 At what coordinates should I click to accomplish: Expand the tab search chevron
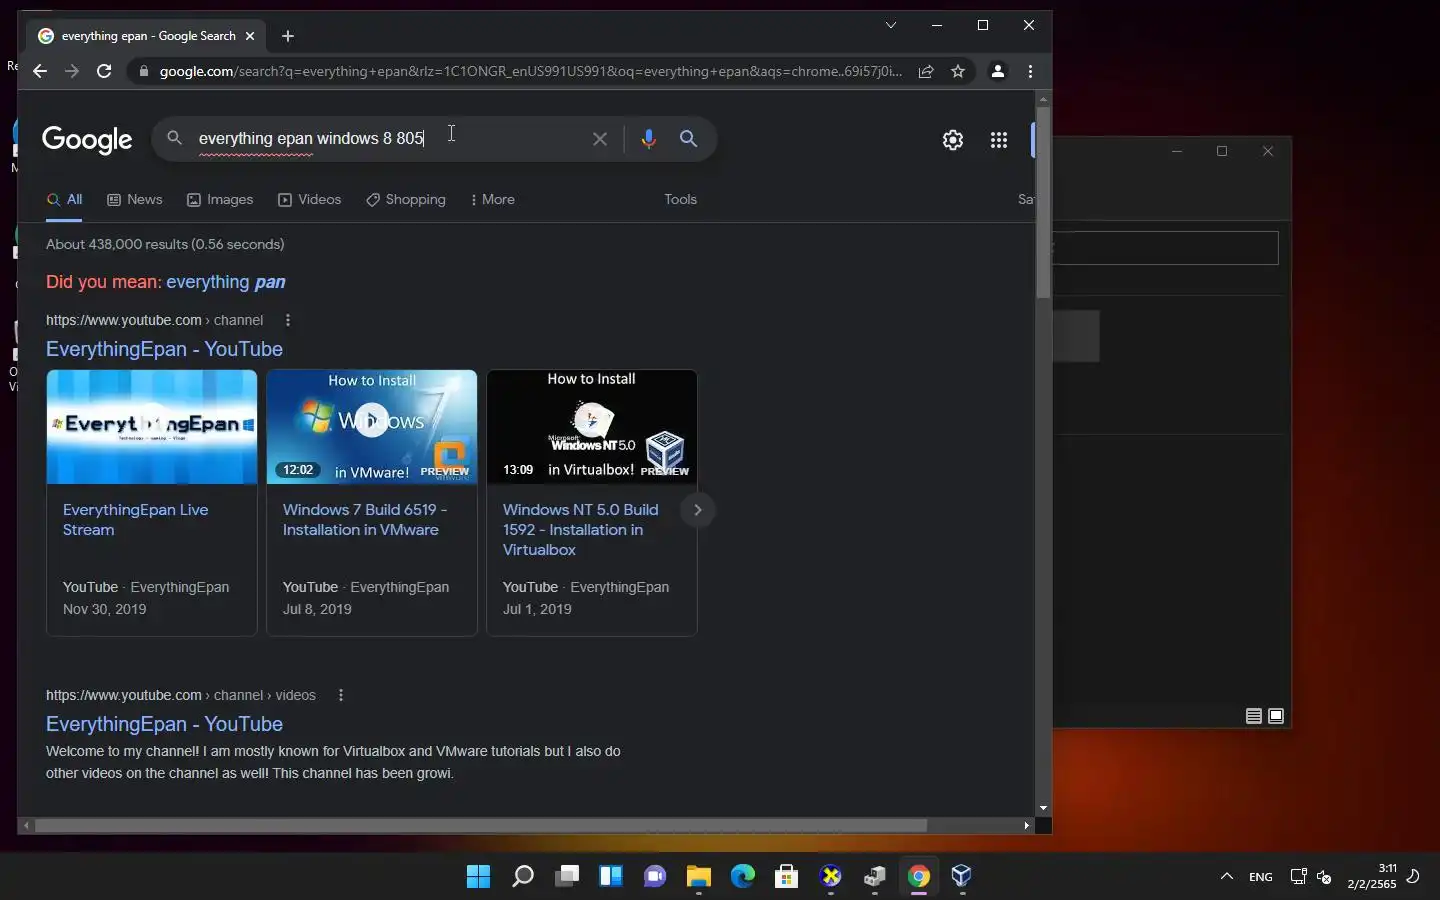(x=890, y=25)
